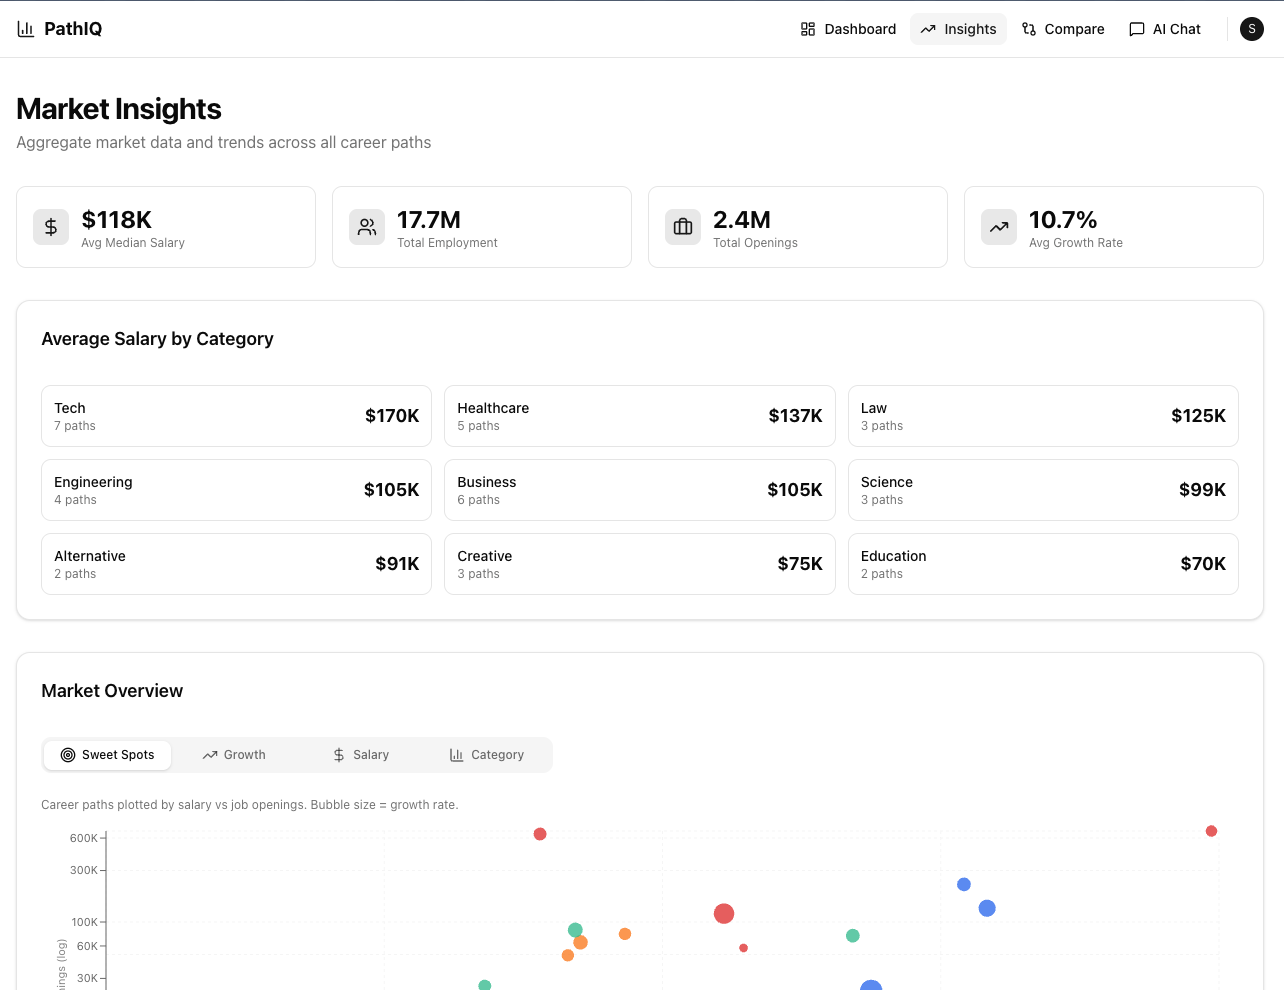
Task: Click the trending icon on Avg Growth Rate
Action: click(999, 227)
